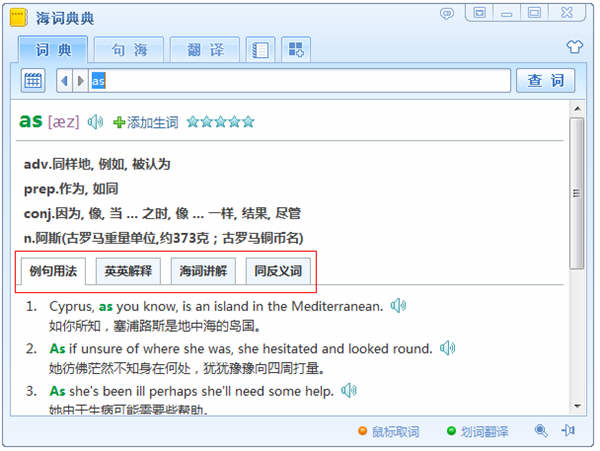The image size is (600, 451).
Task: Click translation 如你所知，塞浦路斯是地中海的岛国
Action: coord(155,326)
